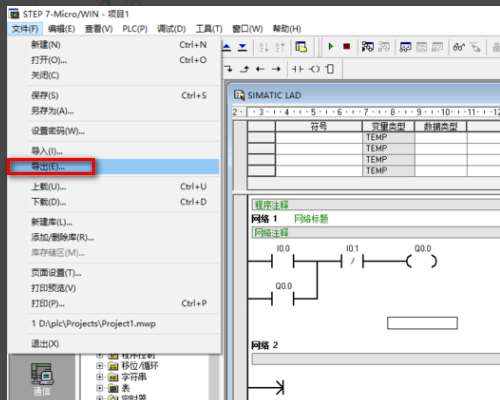
Task: Choose 保存(S) menu entry
Action: point(113,96)
